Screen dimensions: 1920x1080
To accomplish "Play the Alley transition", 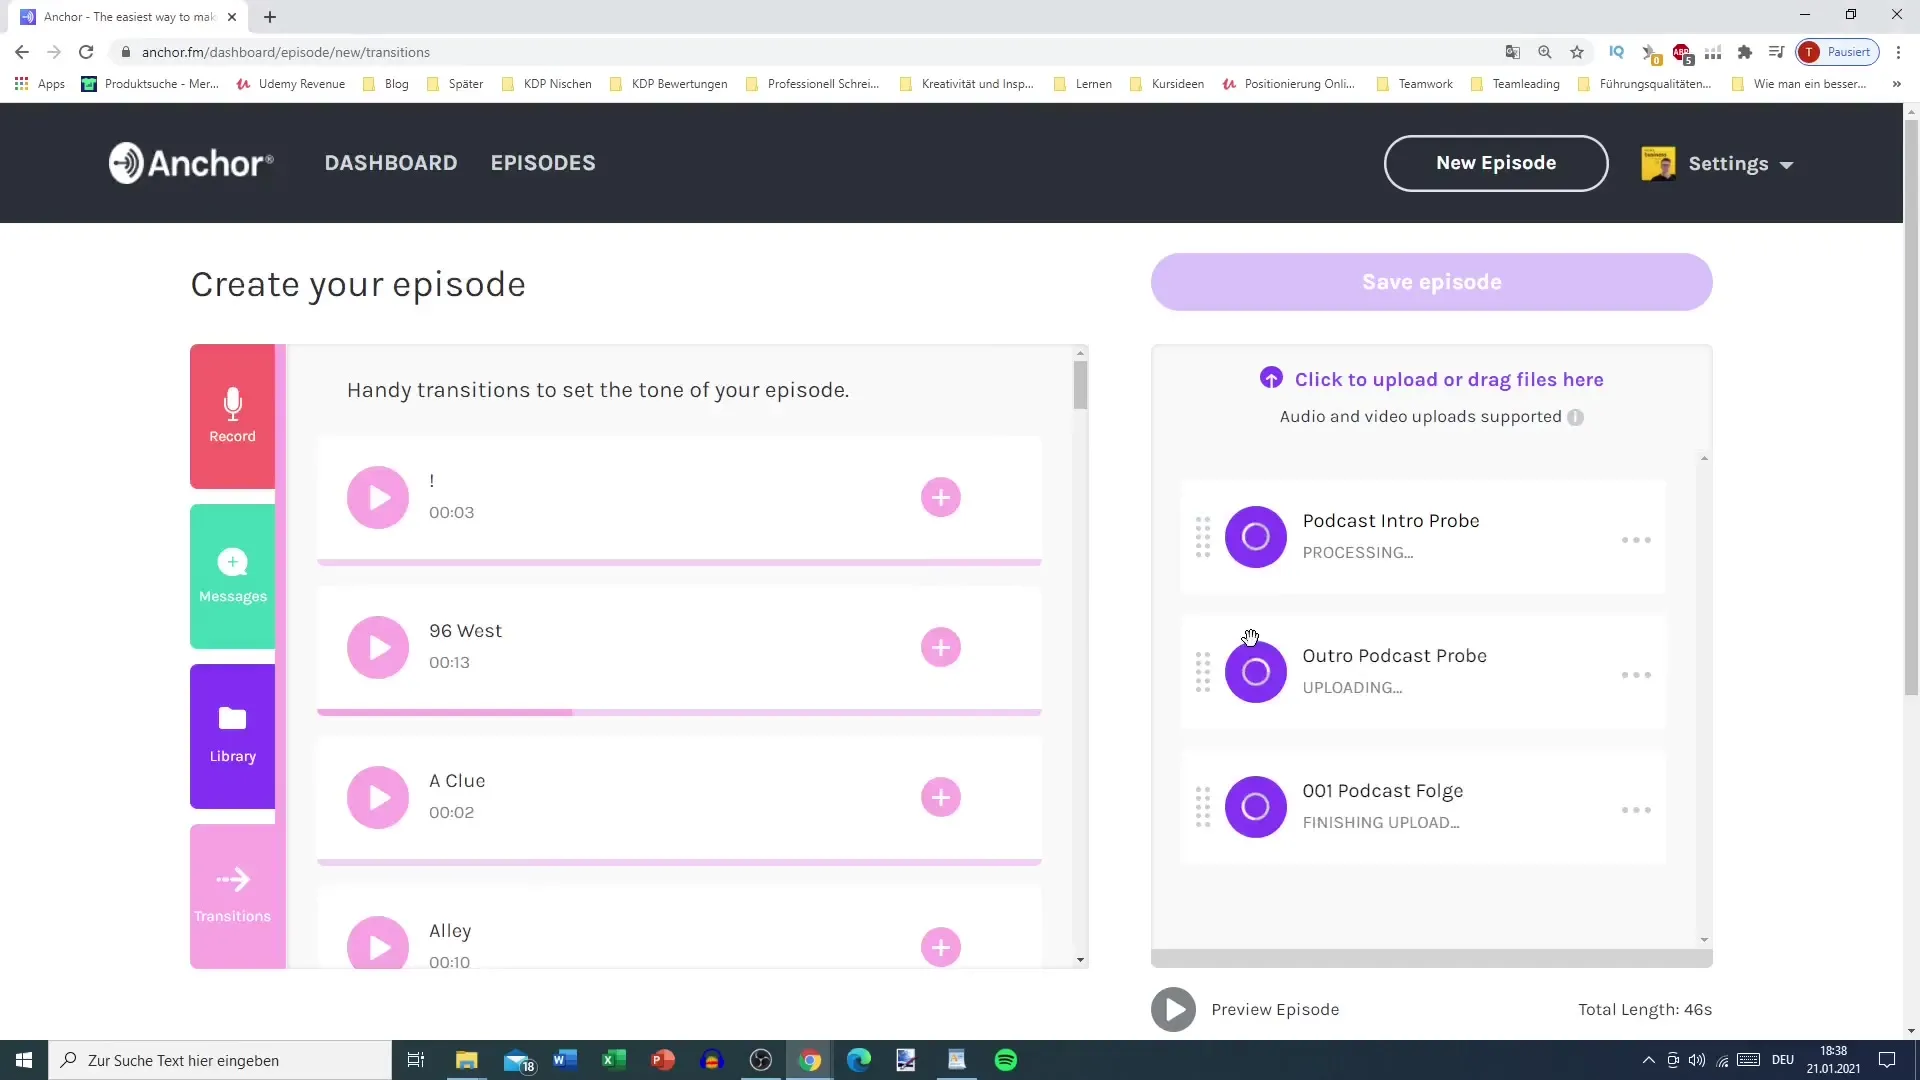I will click(378, 944).
